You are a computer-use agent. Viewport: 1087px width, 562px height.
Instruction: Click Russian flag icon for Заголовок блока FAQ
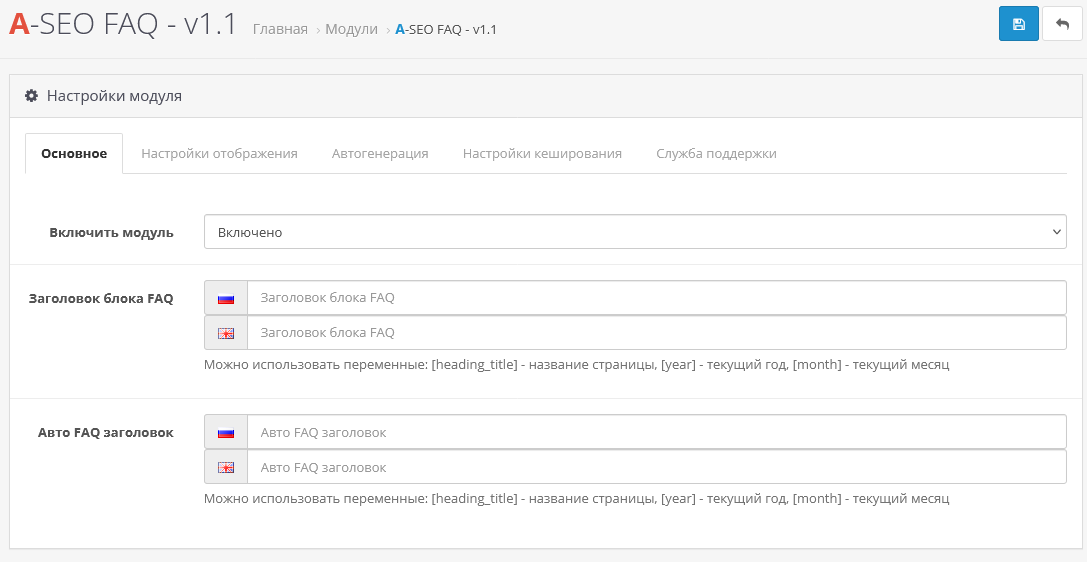click(x=226, y=298)
